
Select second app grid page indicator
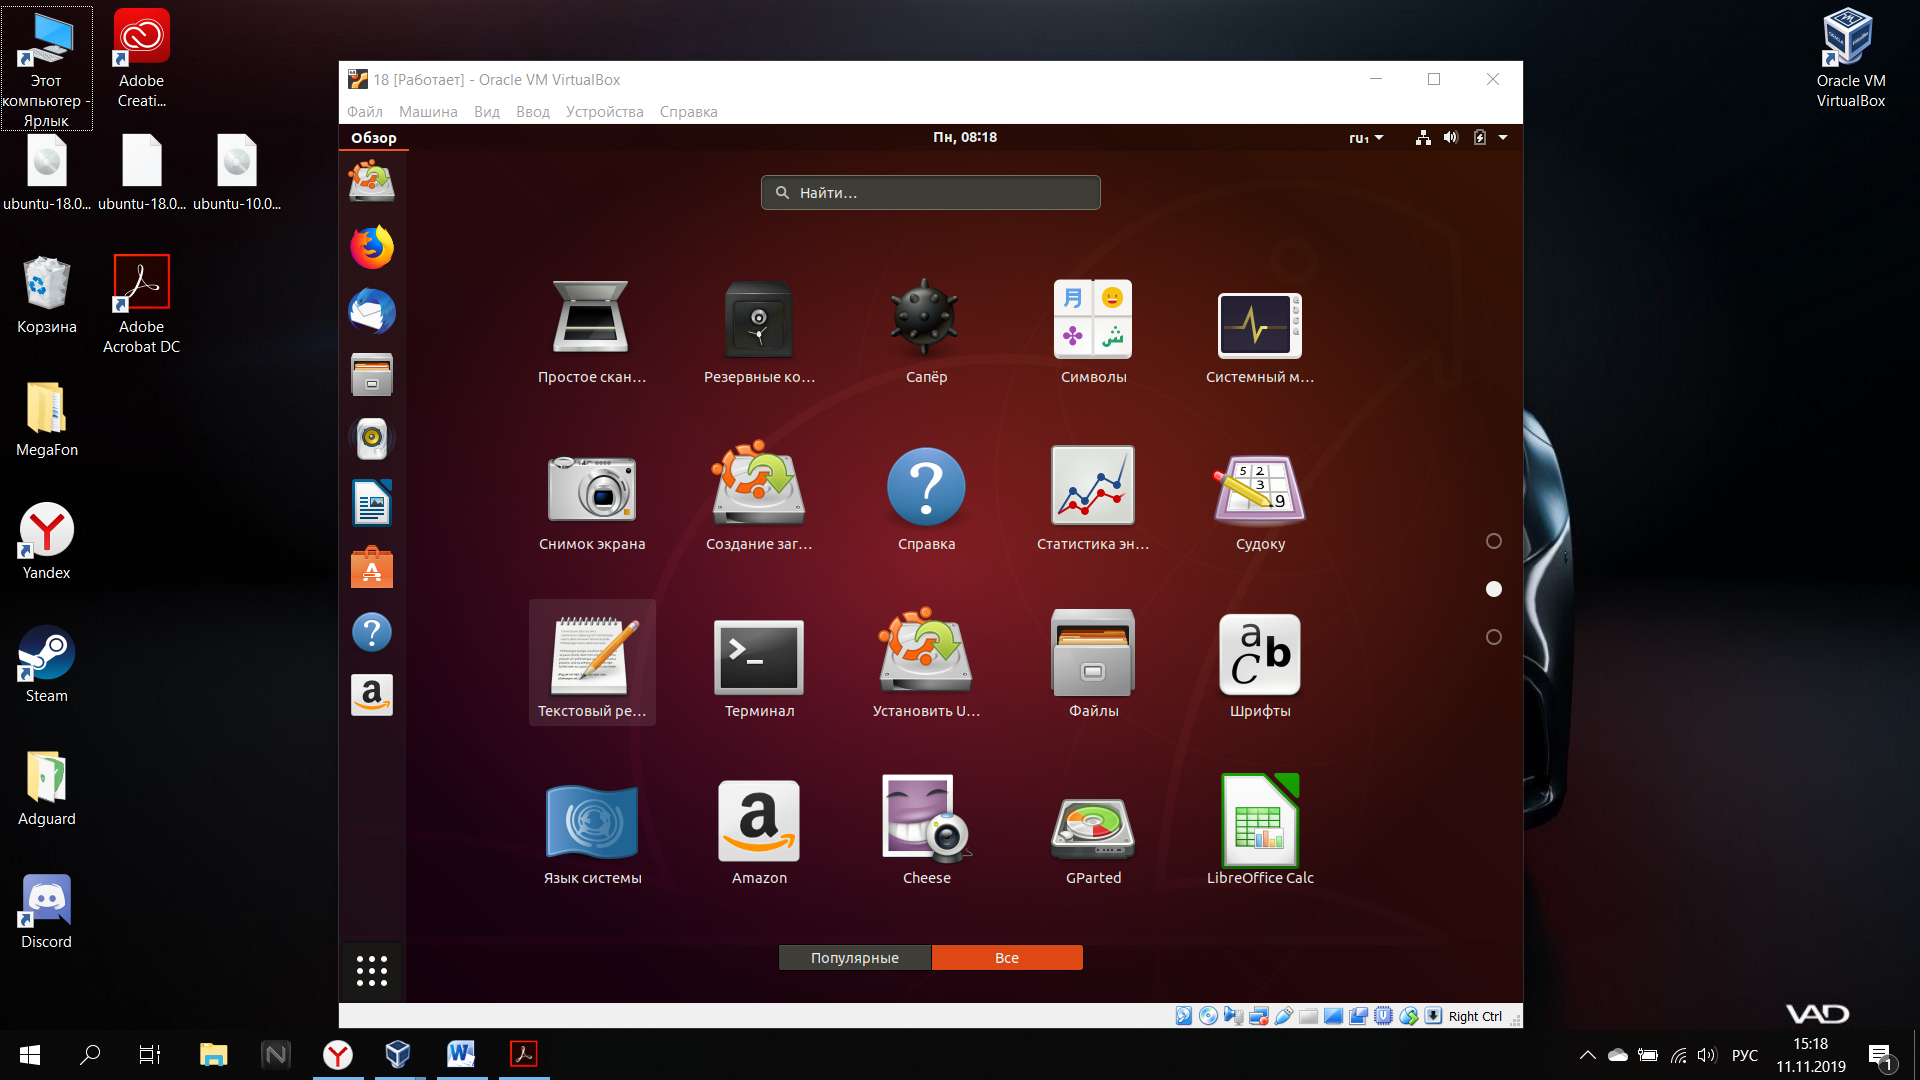(x=1494, y=589)
